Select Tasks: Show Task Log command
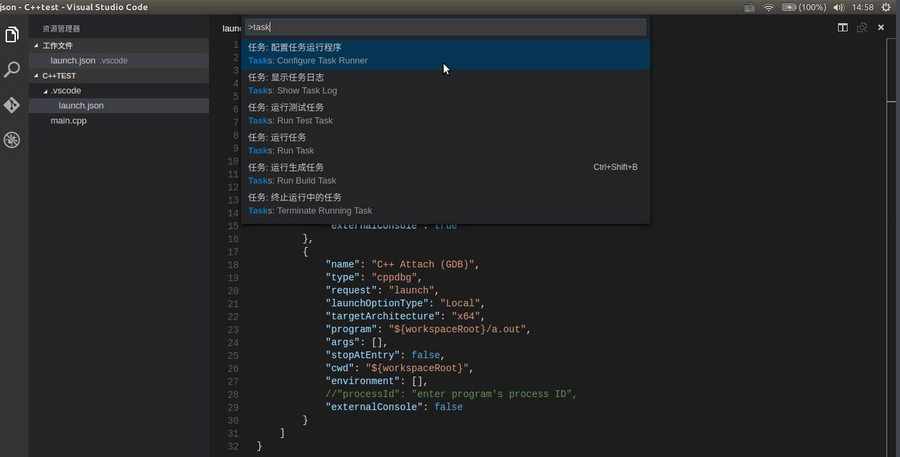The image size is (900, 457). [446, 84]
